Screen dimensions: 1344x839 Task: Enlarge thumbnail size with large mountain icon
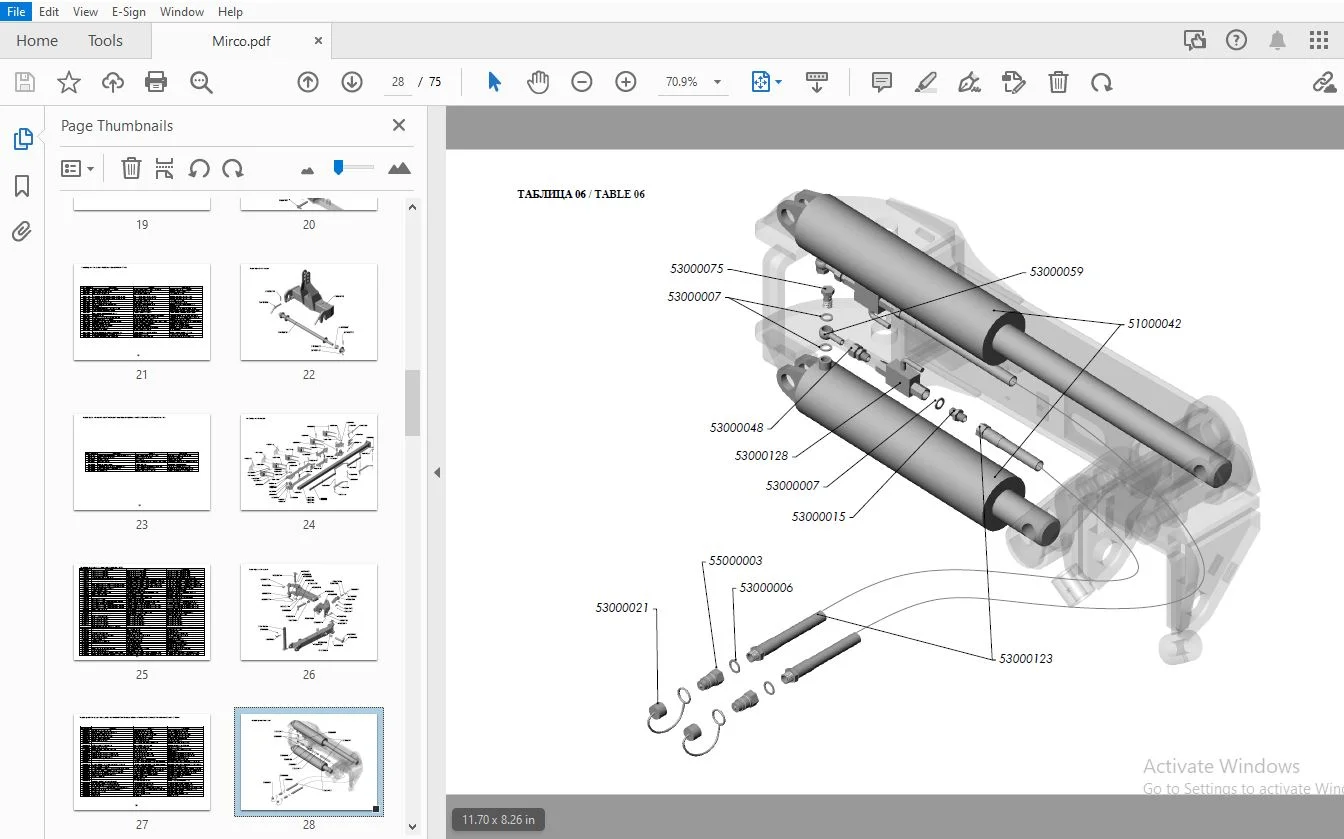tap(399, 168)
